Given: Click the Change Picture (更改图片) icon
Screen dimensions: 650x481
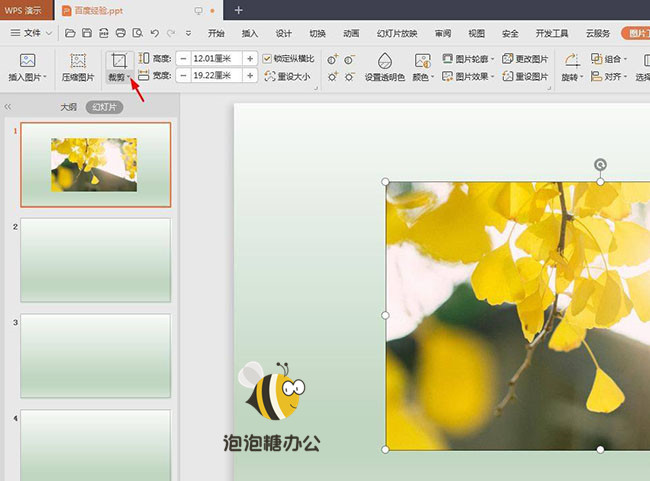Looking at the screenshot, I should (507, 59).
